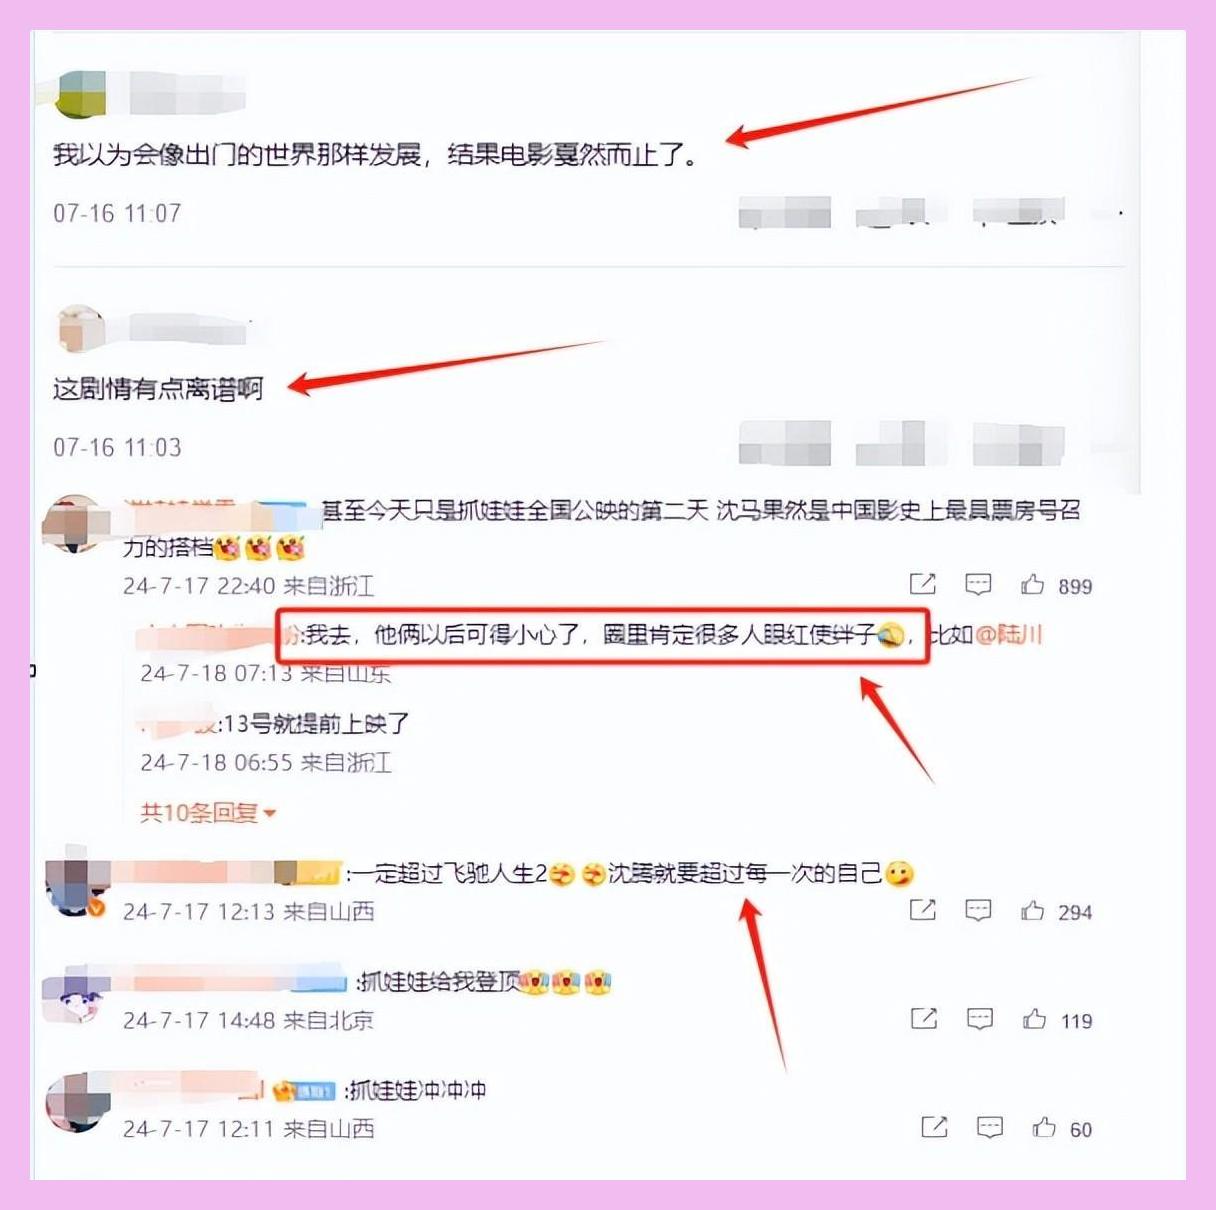Open reply bubble on 抓娃娃冲冲冲 comment
This screenshot has height=1210, width=1216.
[x=990, y=1128]
